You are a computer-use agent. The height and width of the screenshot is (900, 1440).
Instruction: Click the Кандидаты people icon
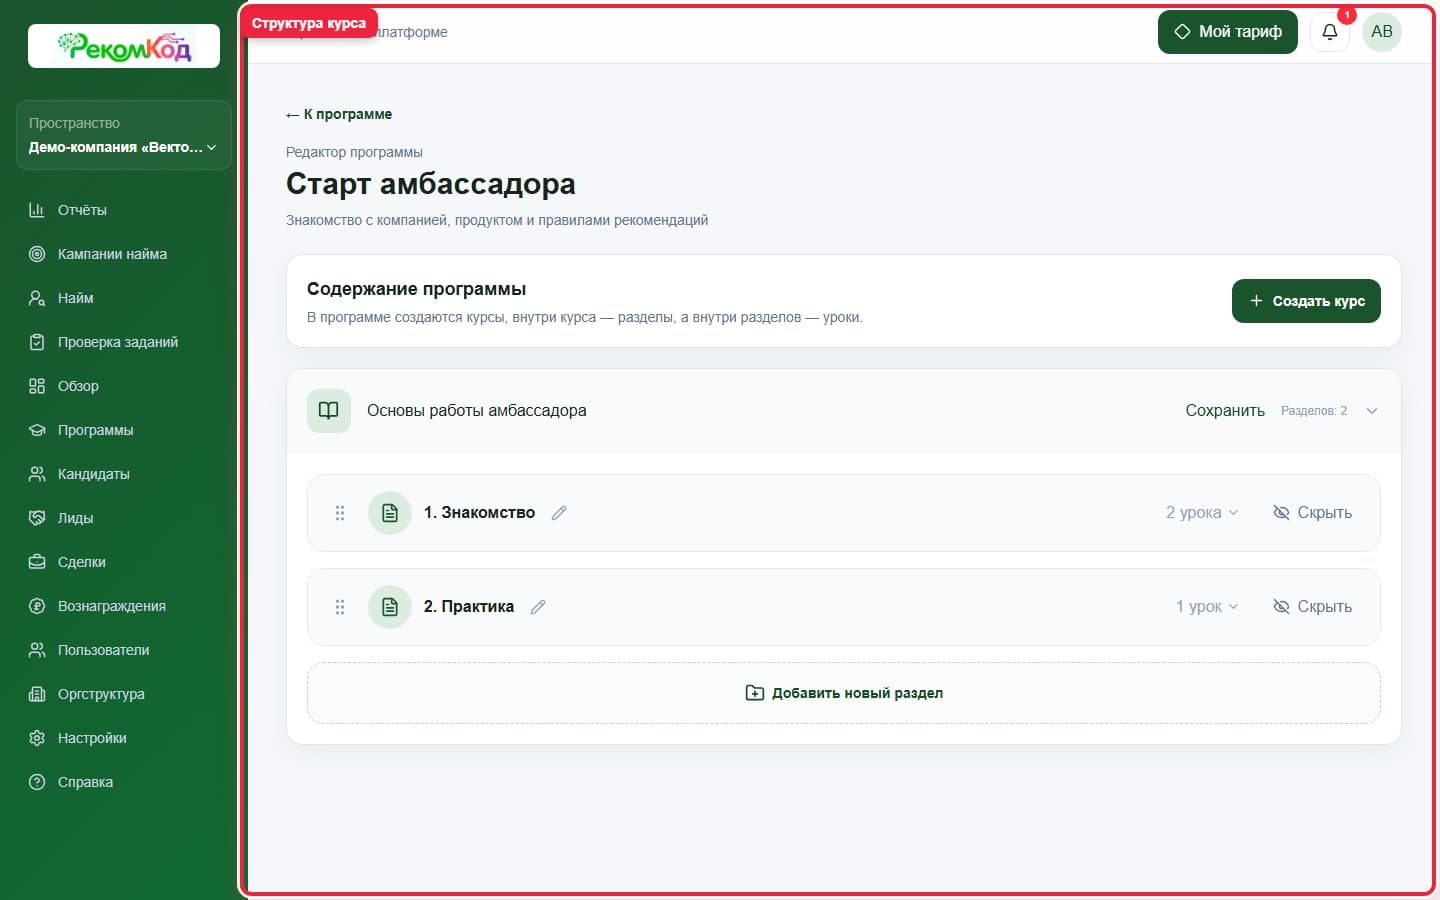(x=37, y=474)
